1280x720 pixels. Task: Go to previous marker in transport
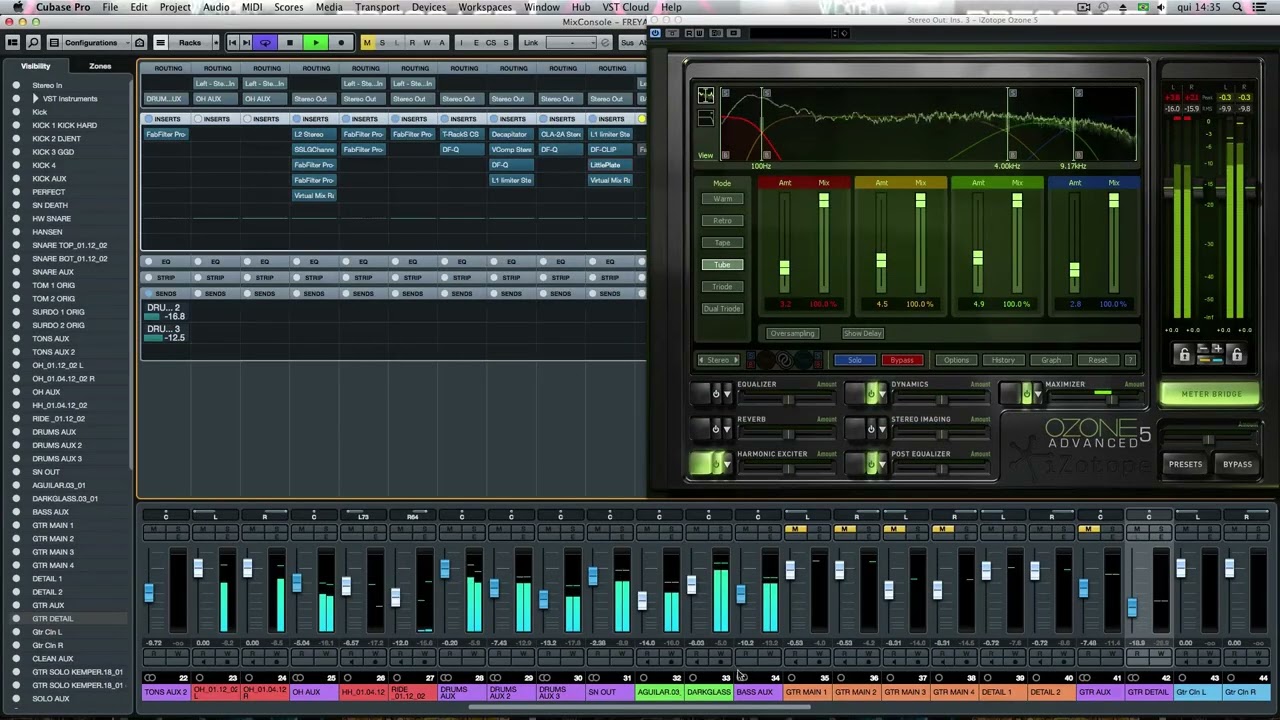click(232, 43)
